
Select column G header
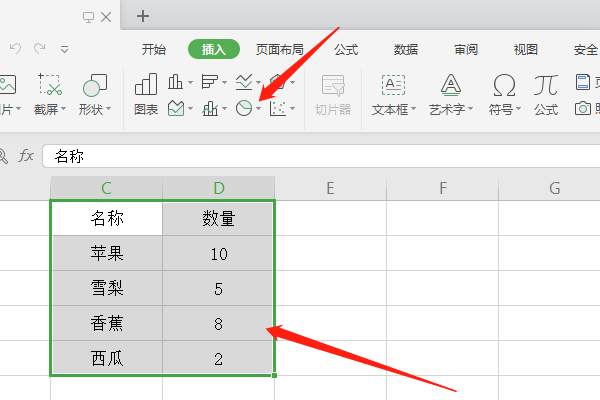tap(554, 188)
